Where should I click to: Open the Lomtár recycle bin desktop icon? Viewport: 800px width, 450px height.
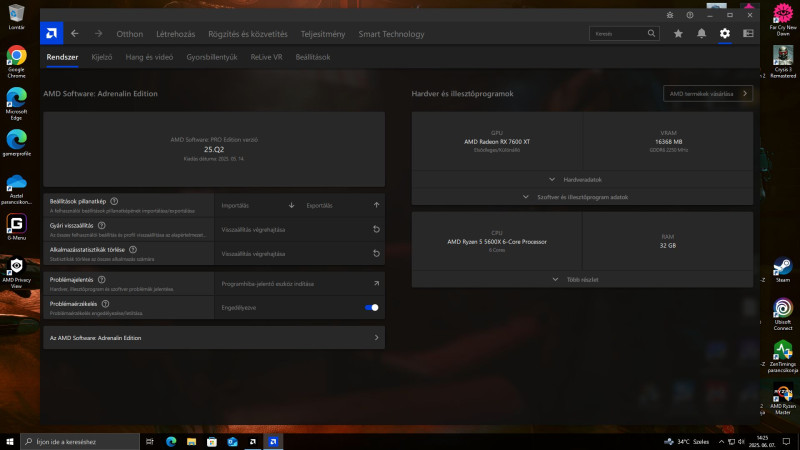pyautogui.click(x=16, y=17)
